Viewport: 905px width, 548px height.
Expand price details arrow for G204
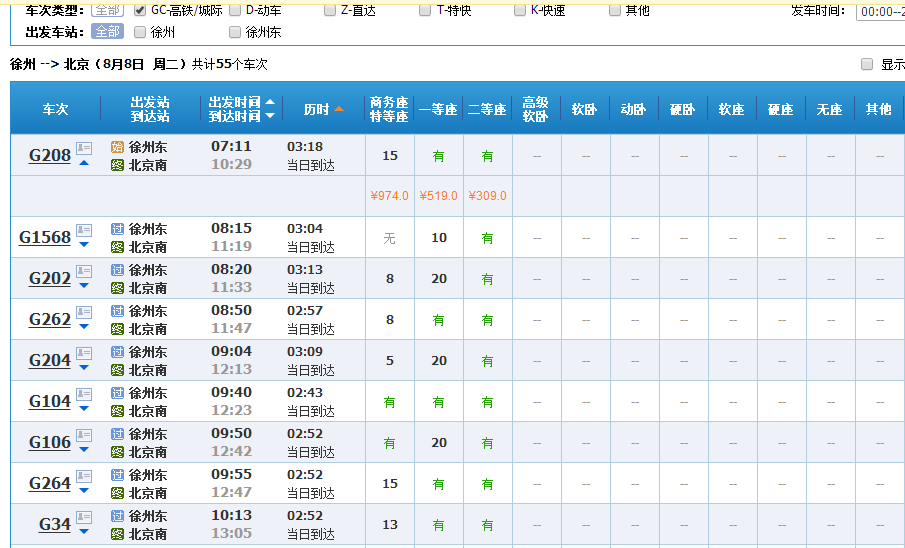(x=84, y=368)
